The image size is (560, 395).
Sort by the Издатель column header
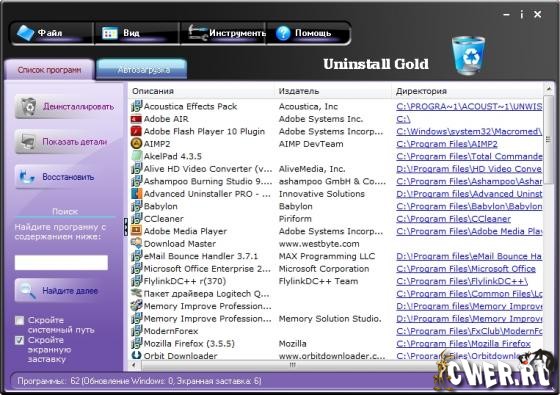[x=333, y=91]
